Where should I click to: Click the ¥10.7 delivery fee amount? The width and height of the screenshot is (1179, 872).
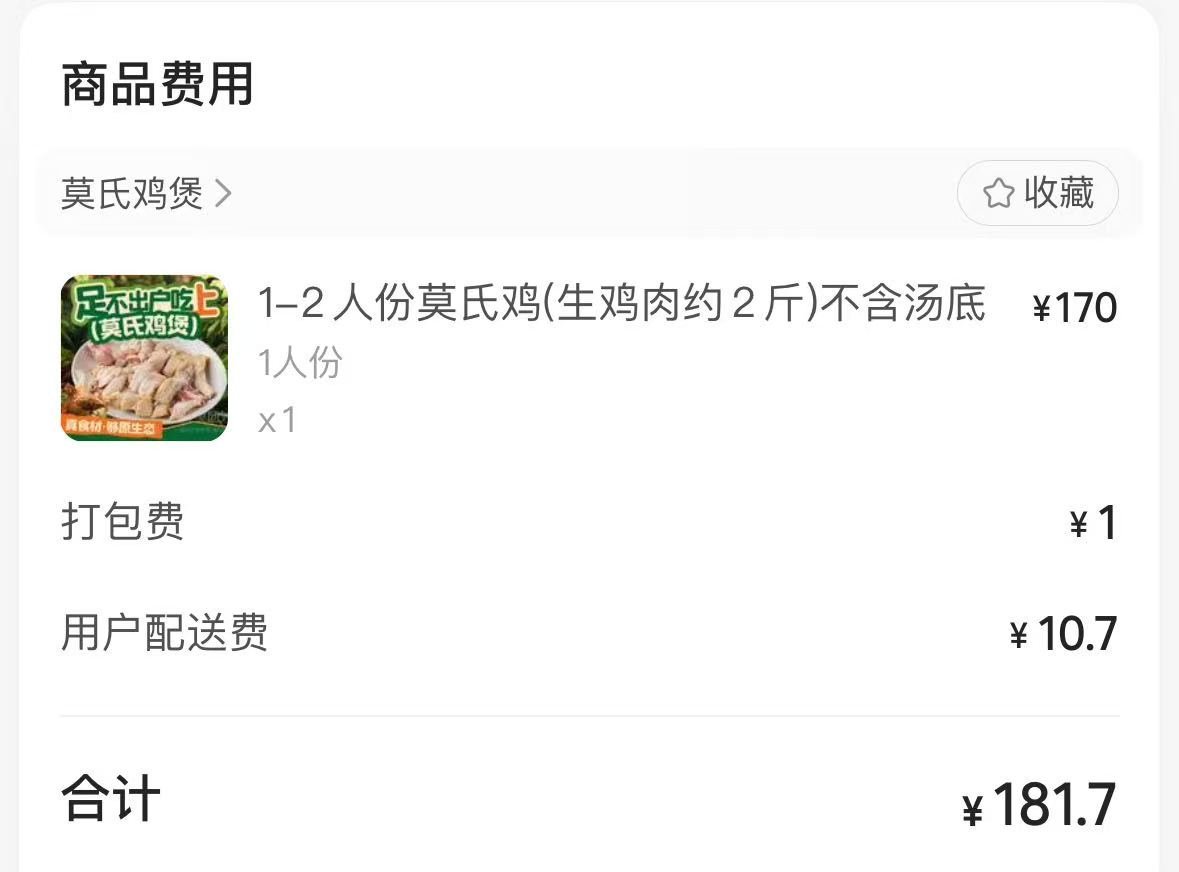(x=1063, y=634)
